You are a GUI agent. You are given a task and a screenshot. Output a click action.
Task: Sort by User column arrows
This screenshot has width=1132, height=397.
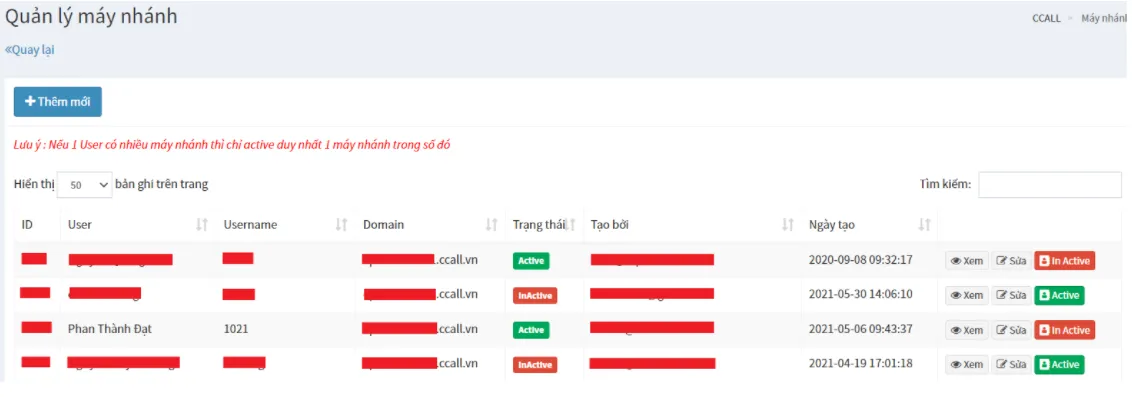202,224
